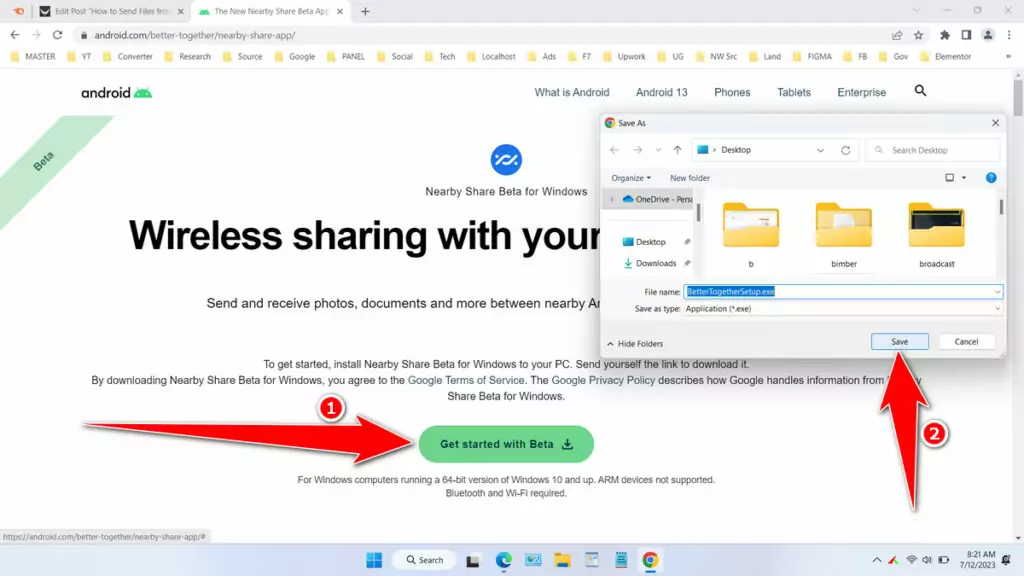The height and width of the screenshot is (576, 1024).
Task: Click the taskbar Search box
Action: [x=424, y=560]
